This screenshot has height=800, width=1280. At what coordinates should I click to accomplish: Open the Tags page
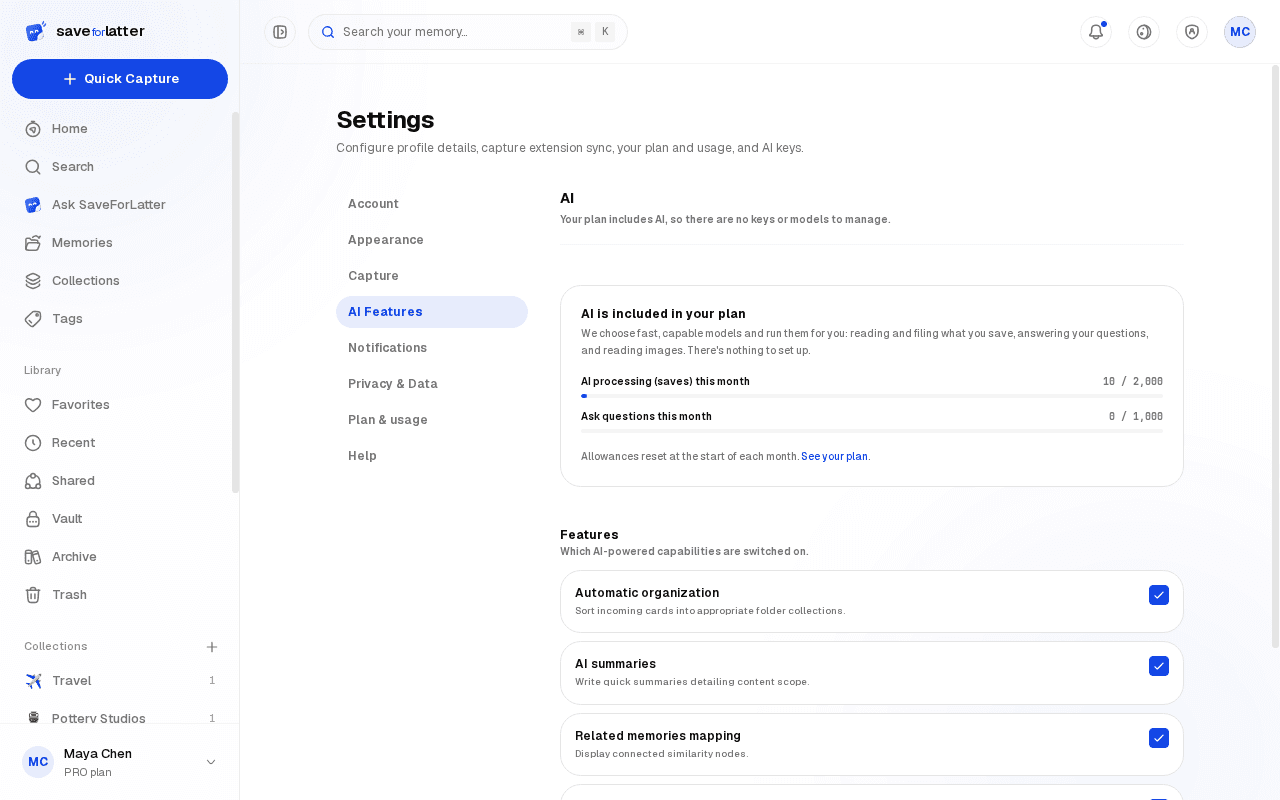point(120,319)
